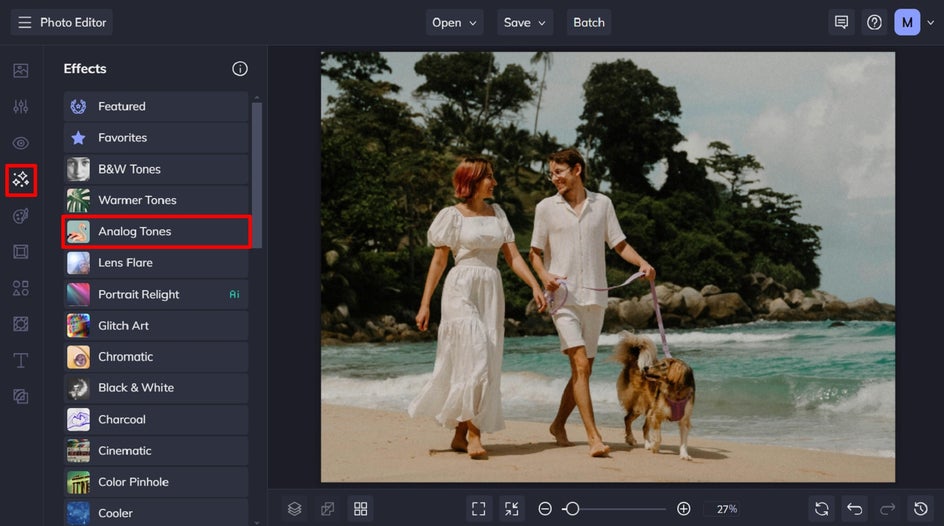Click the Frames icon in sidebar
The height and width of the screenshot is (526, 944).
[21, 252]
